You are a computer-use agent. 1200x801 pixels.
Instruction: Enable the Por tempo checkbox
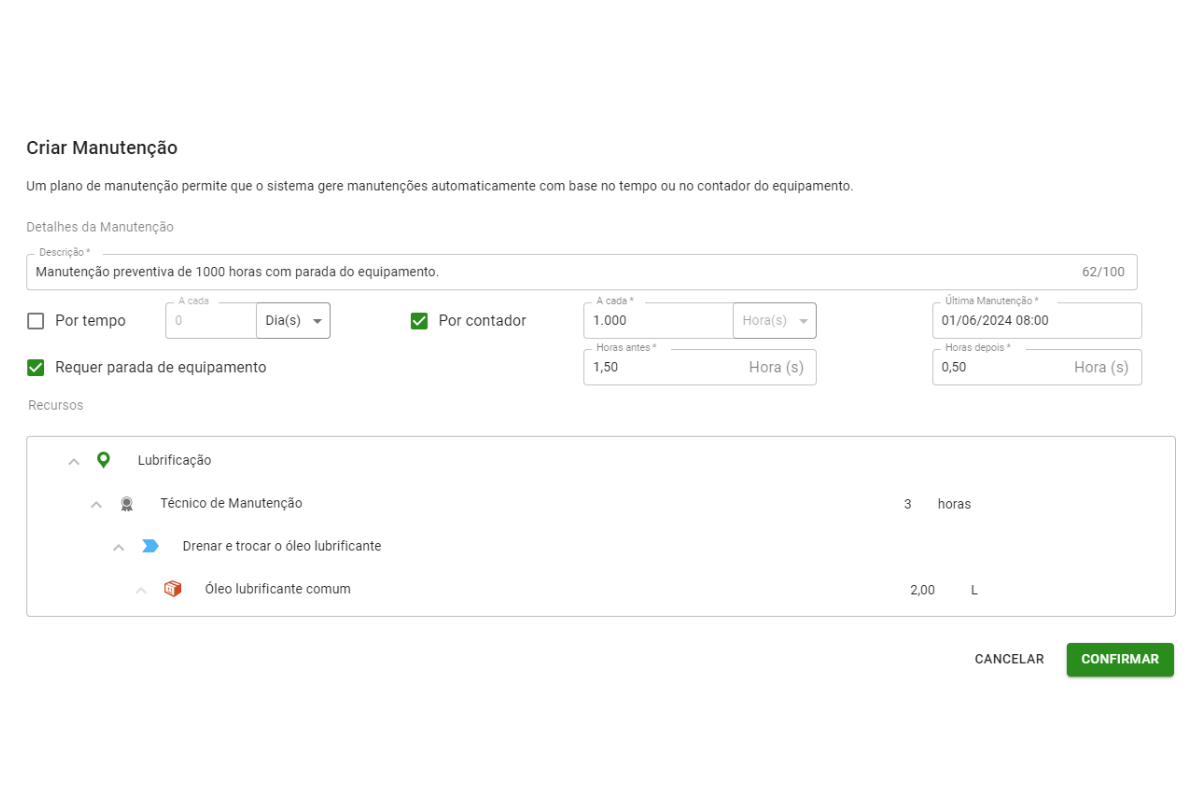pos(36,321)
